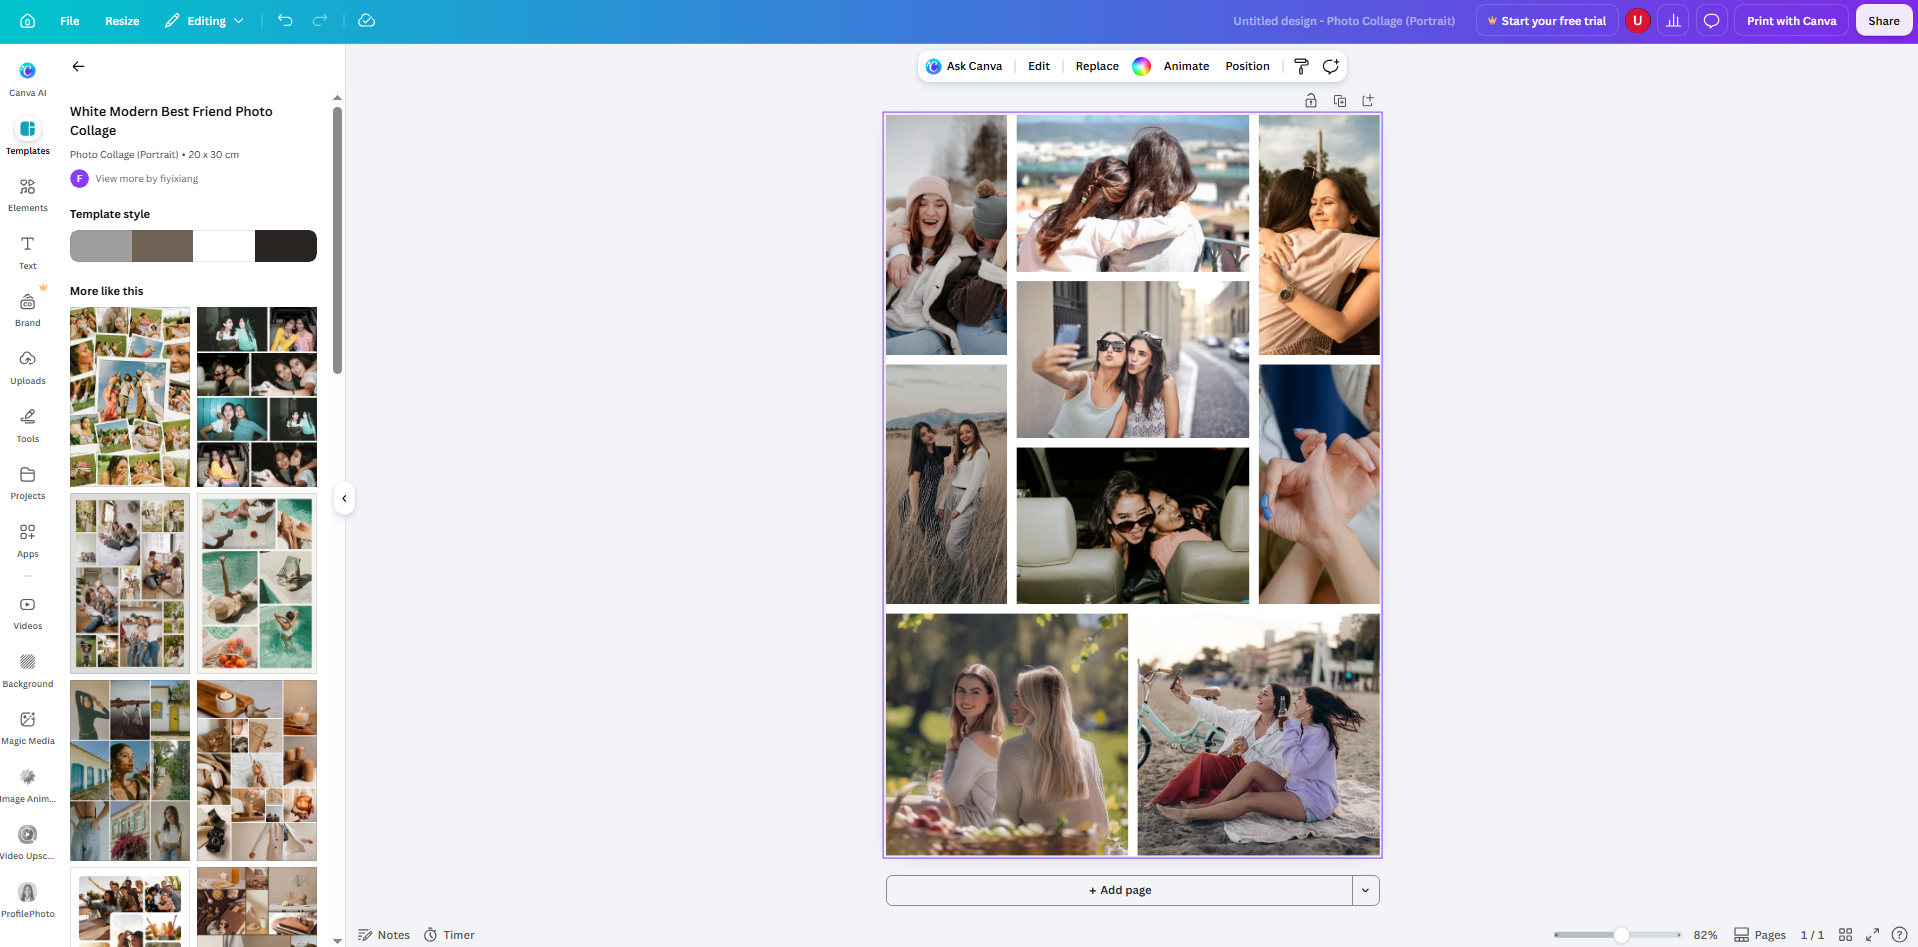Screen dimensions: 1918x947
Task: Open View more by fiyixiang link
Action: click(x=146, y=179)
